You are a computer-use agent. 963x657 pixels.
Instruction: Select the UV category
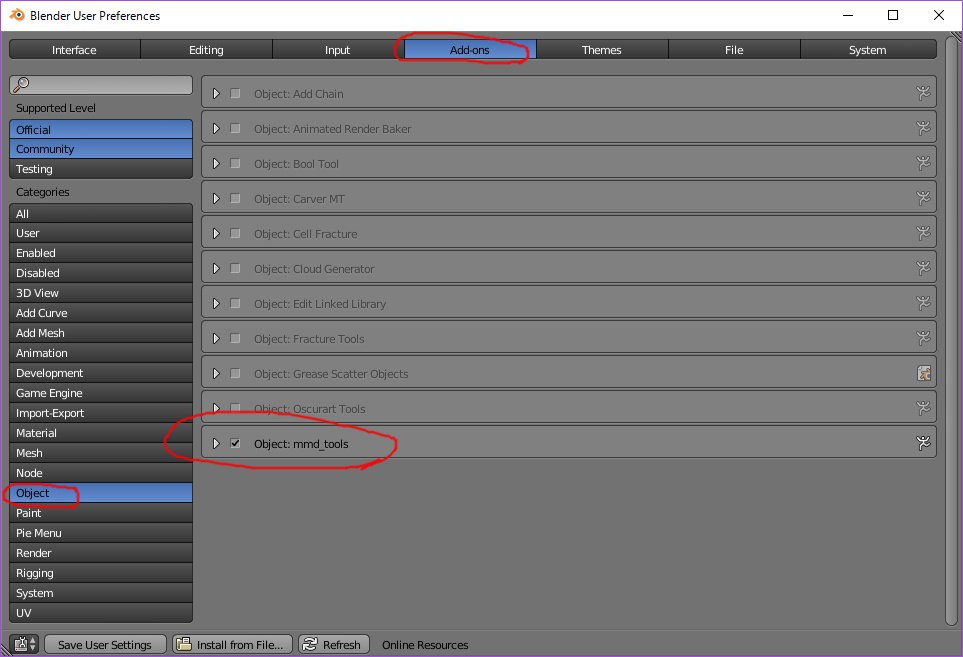pyautogui.click(x=101, y=613)
